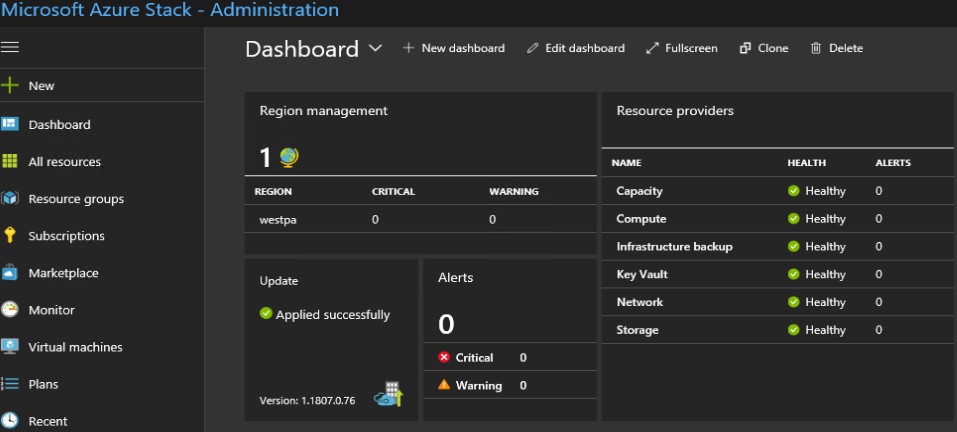Open Dashboard from the sidebar icon
The height and width of the screenshot is (432, 957).
11,125
